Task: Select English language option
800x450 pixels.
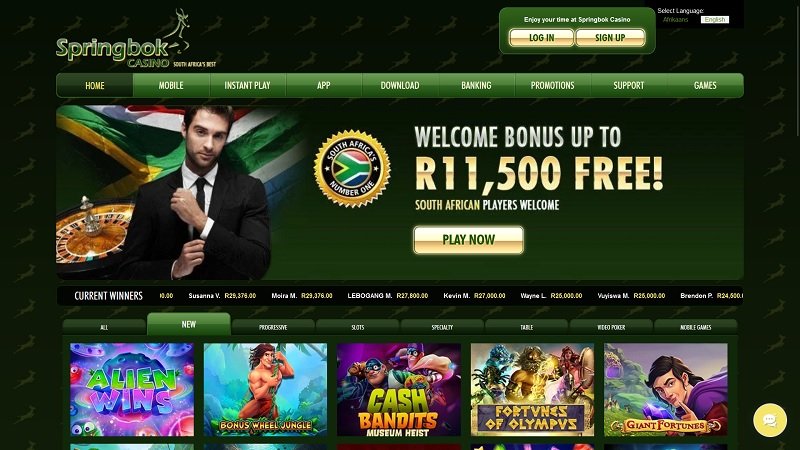Action: click(x=715, y=20)
